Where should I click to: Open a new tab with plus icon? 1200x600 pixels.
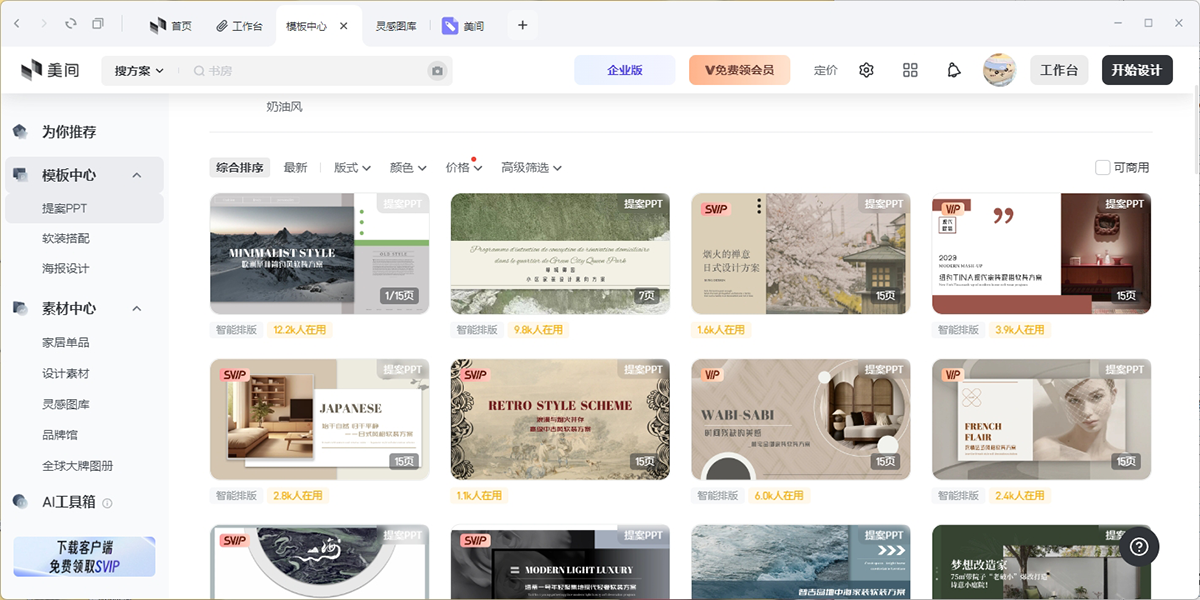(x=522, y=25)
